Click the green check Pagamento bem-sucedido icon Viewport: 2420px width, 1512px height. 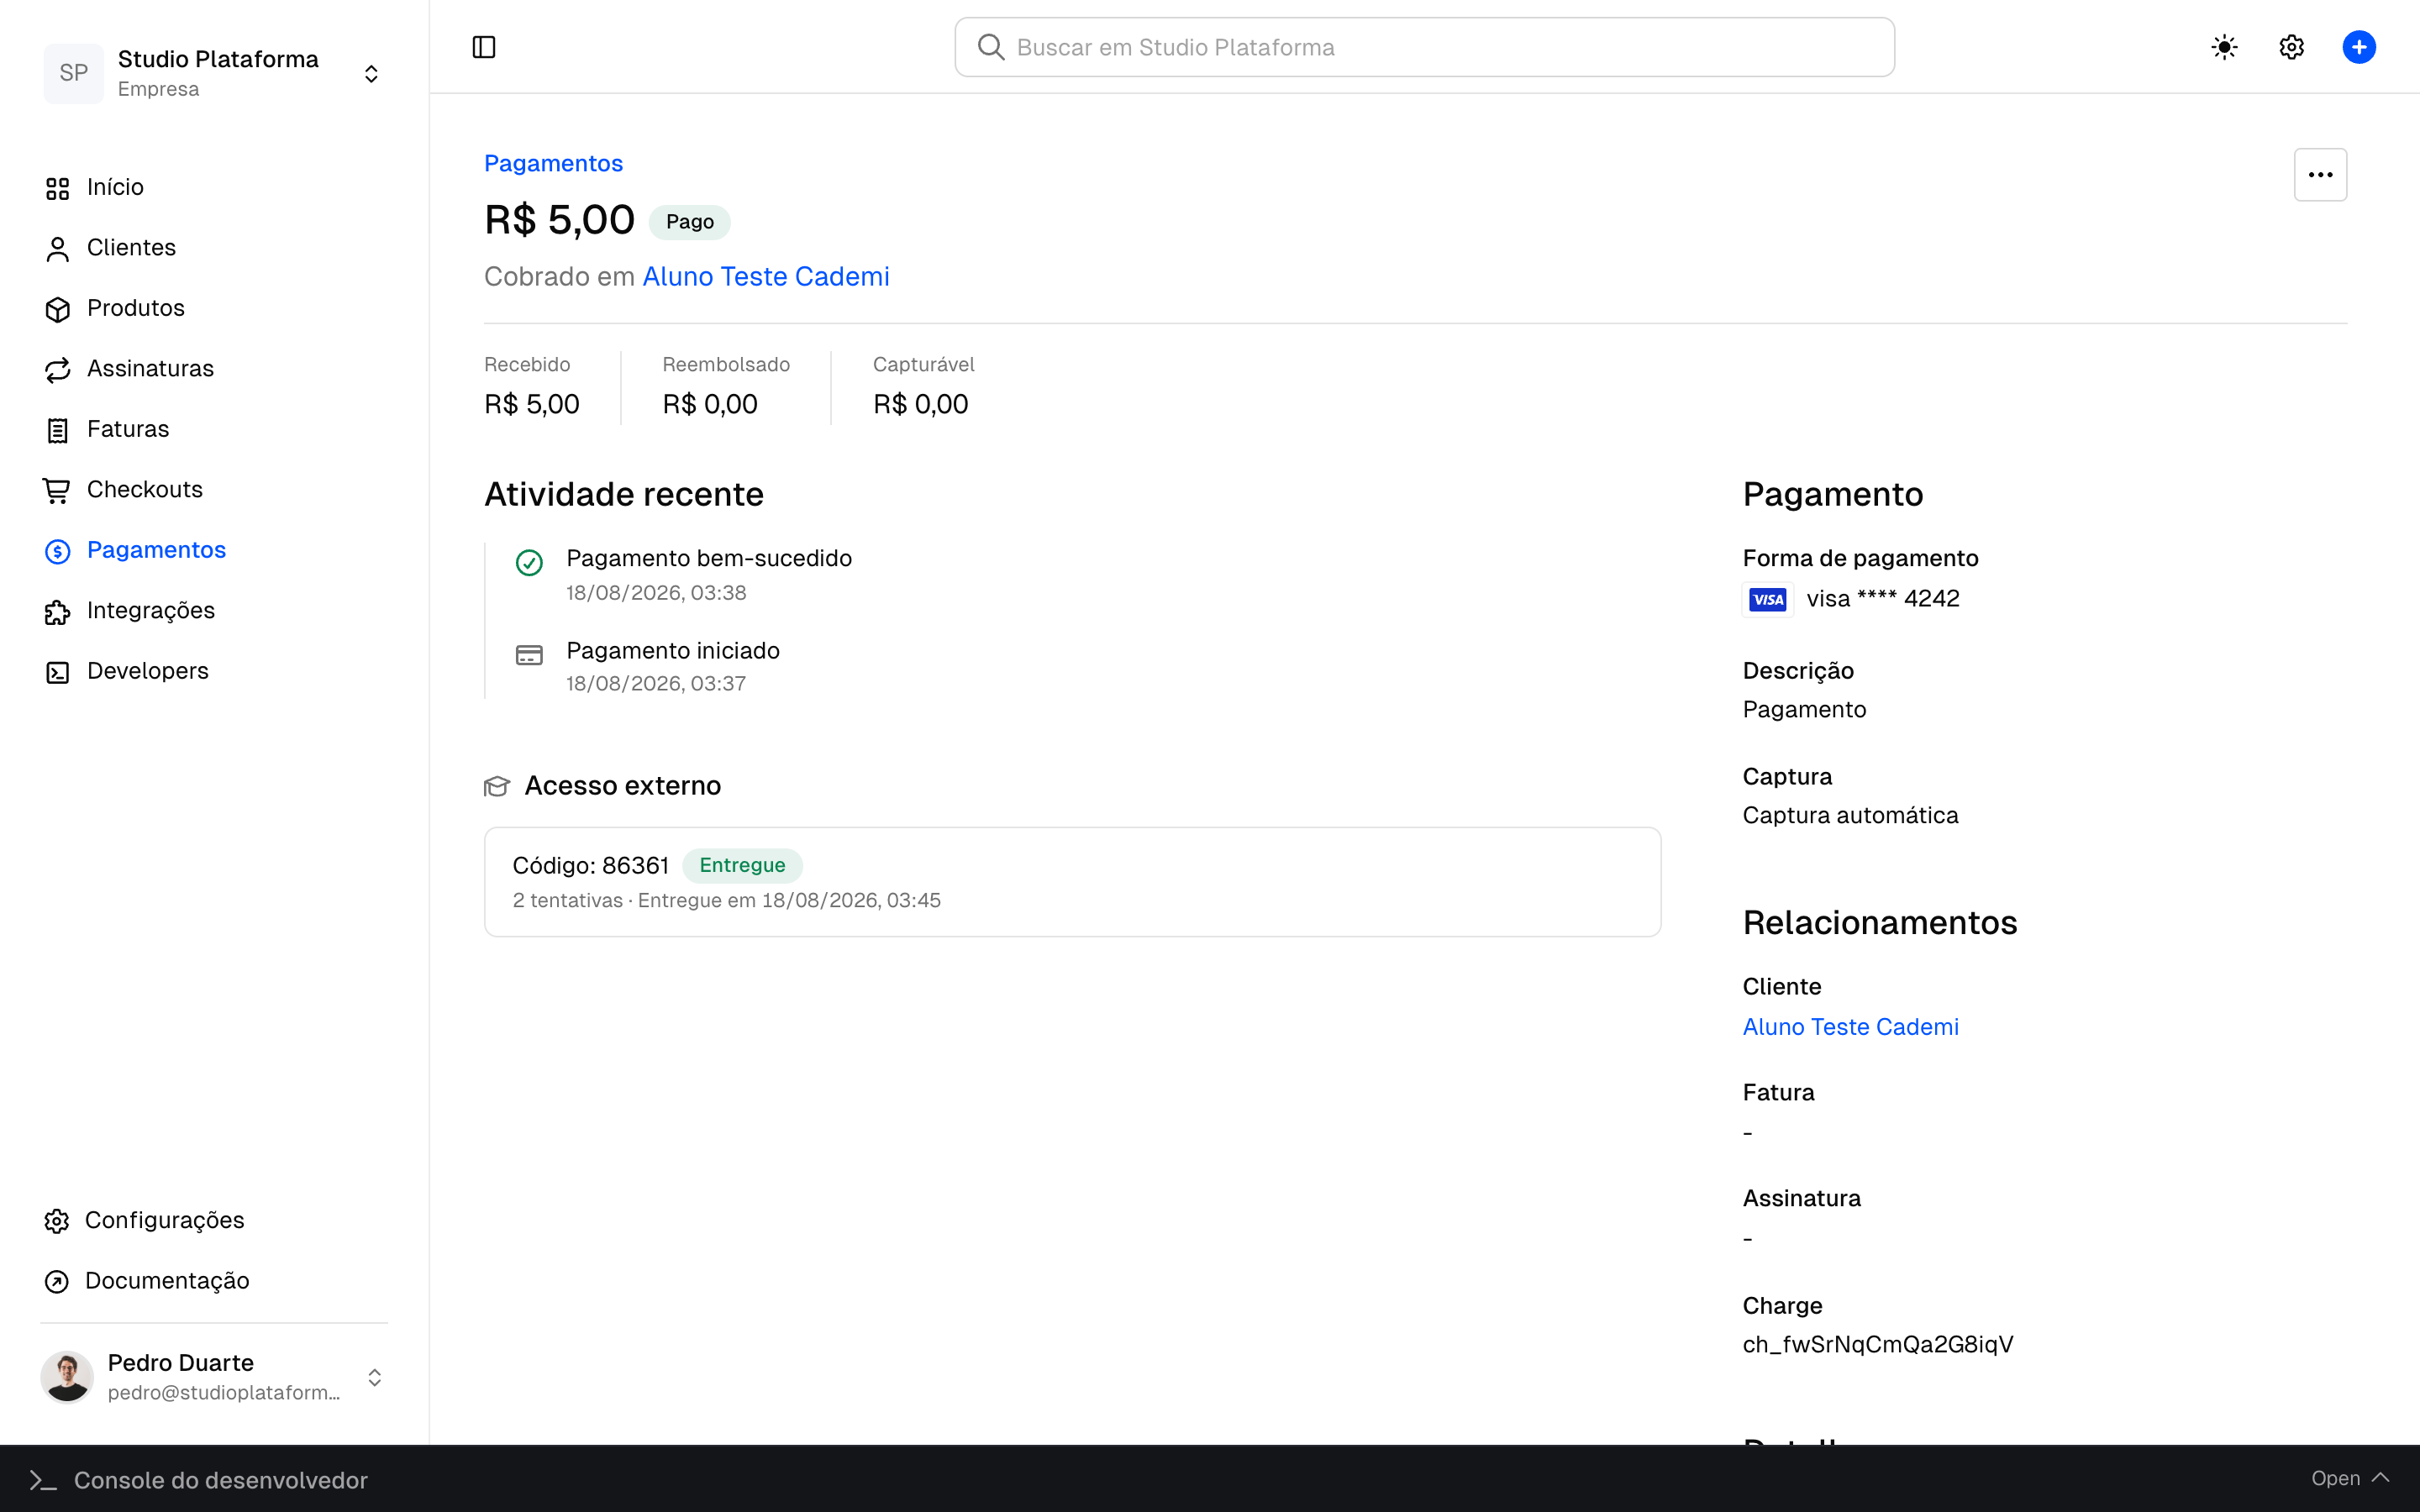(x=529, y=563)
